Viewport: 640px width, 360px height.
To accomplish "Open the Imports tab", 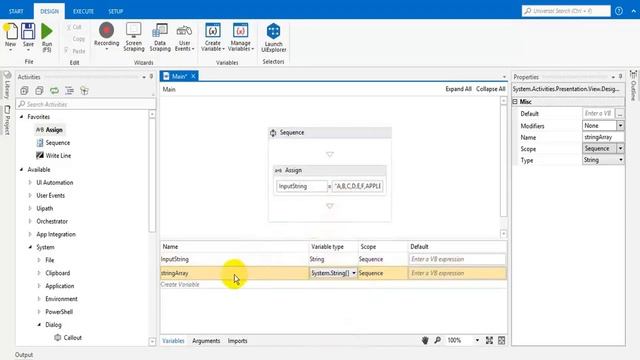I will (x=238, y=341).
